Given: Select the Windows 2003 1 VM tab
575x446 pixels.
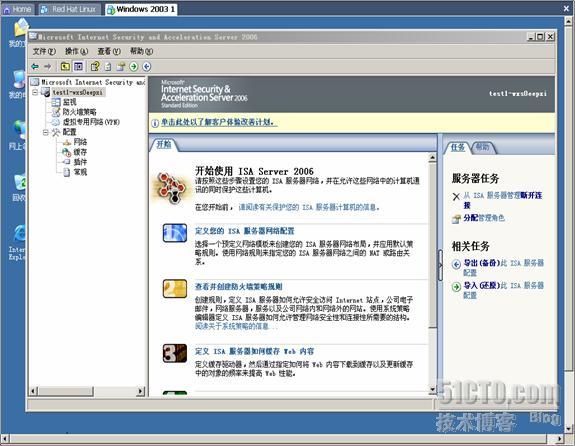Looking at the screenshot, I should coord(141,9).
